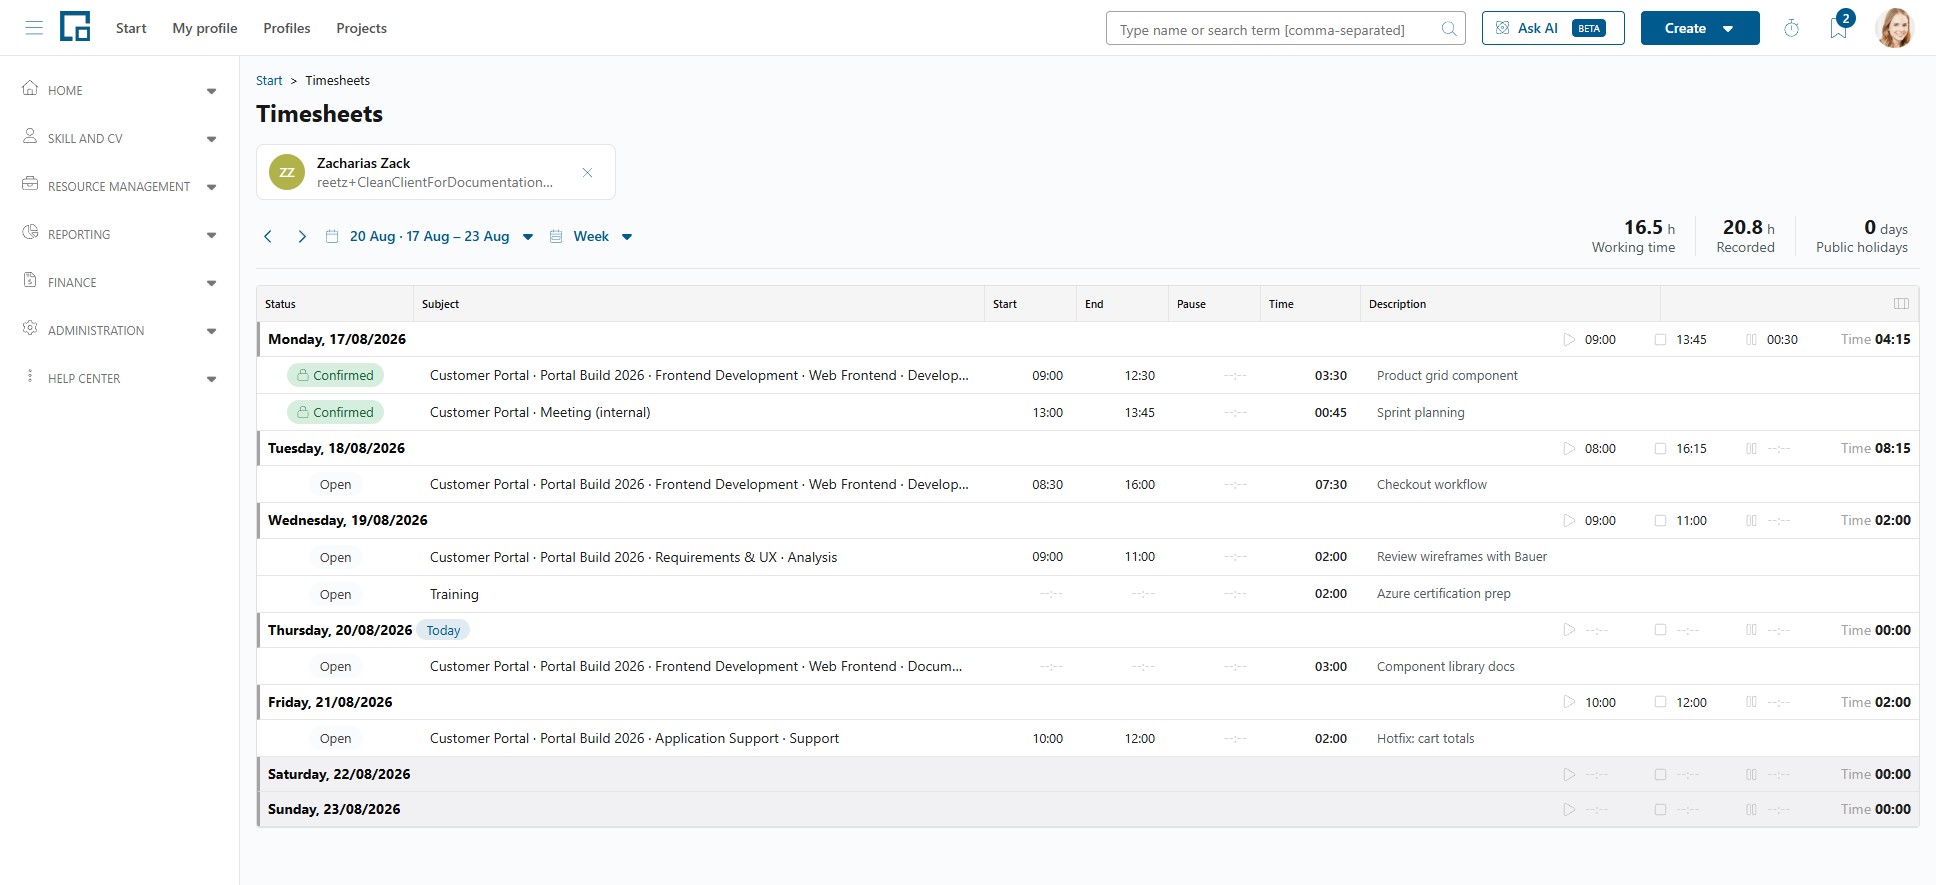The image size is (1936, 885).
Task: Open the date range dropdown
Action: [528, 237]
